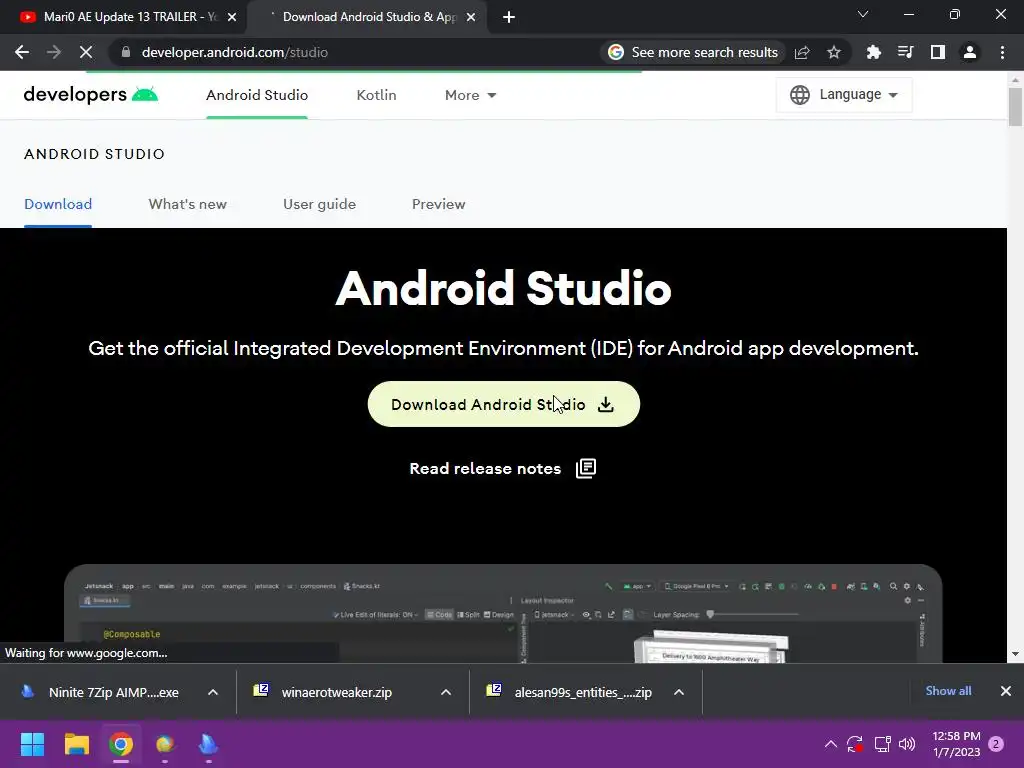Screen dimensions: 1024x768
Task: Open the volume speaker tray icon
Action: [907, 744]
